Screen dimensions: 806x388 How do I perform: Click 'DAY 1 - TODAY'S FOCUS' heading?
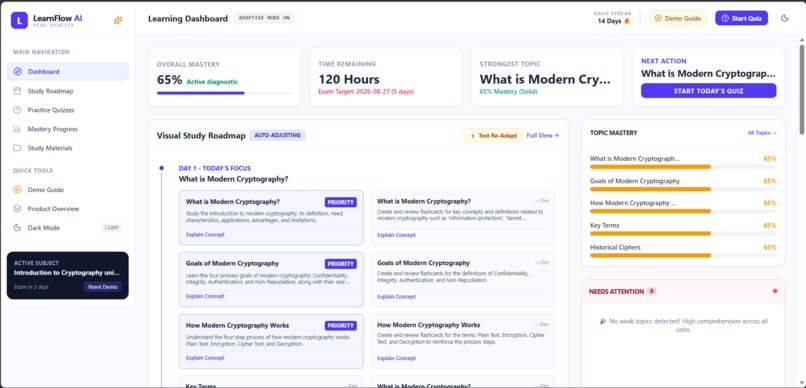215,168
